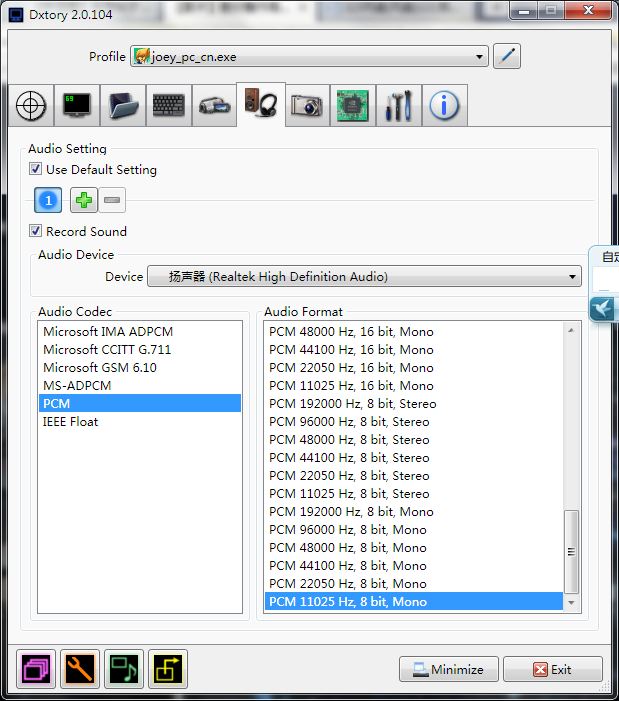Toggle the Record Sound checkbox
This screenshot has width=619, height=701.
(x=36, y=232)
